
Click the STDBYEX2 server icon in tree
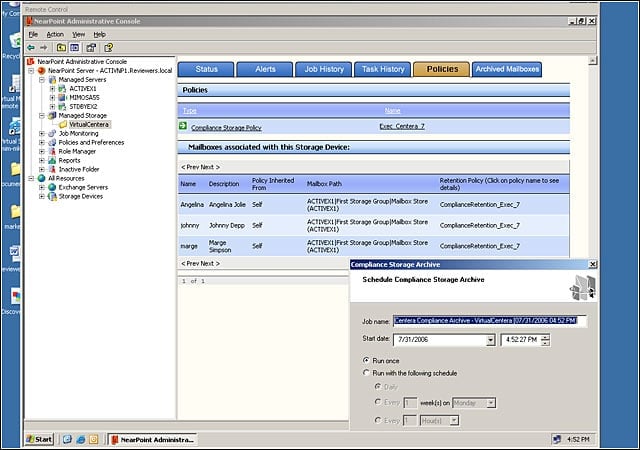[62, 107]
